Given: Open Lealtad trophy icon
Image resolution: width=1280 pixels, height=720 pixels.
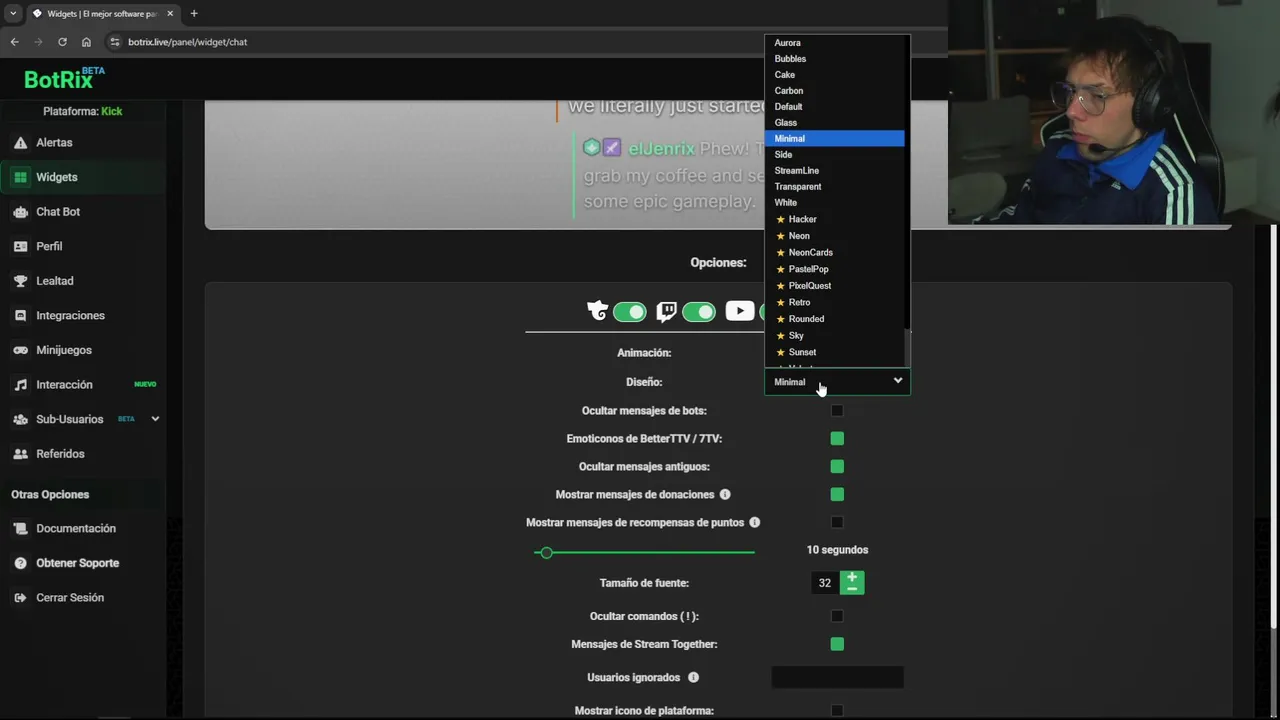Looking at the screenshot, I should [20, 281].
